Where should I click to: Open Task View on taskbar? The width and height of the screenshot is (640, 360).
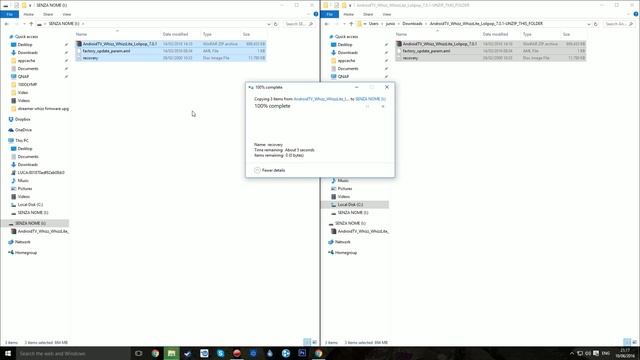click(x=139, y=353)
